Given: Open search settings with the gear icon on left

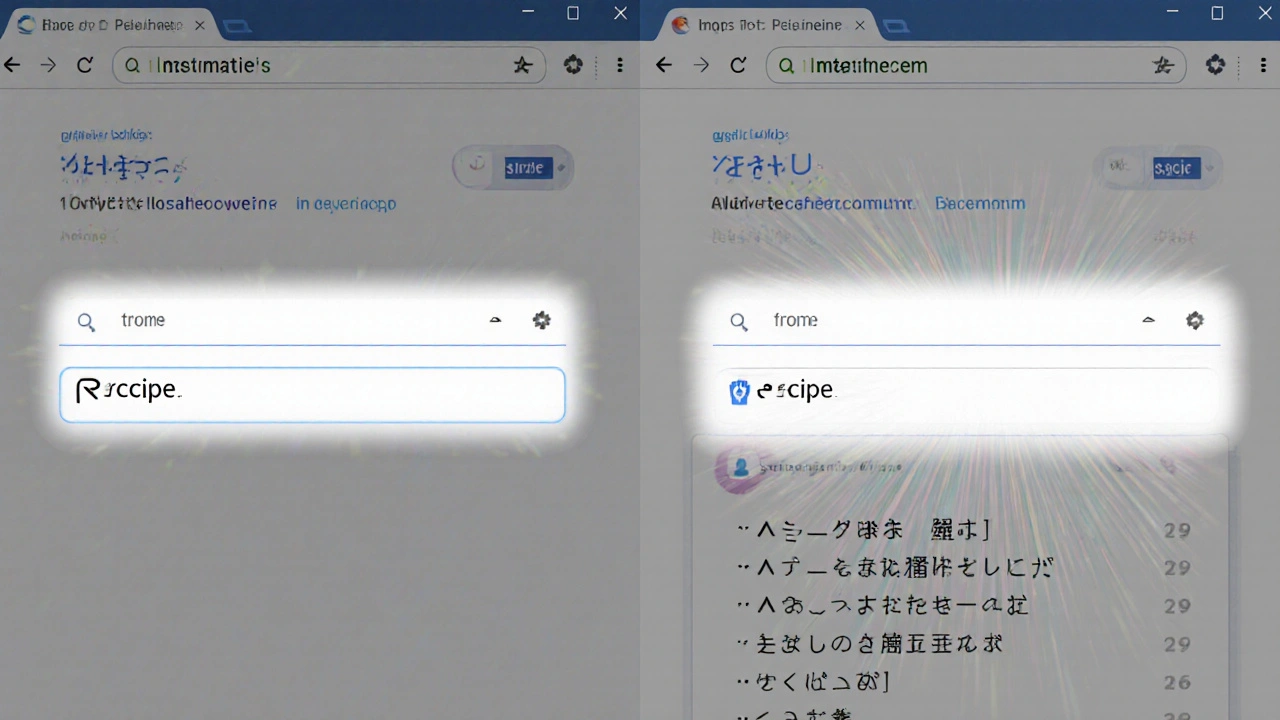Looking at the screenshot, I should pos(541,320).
